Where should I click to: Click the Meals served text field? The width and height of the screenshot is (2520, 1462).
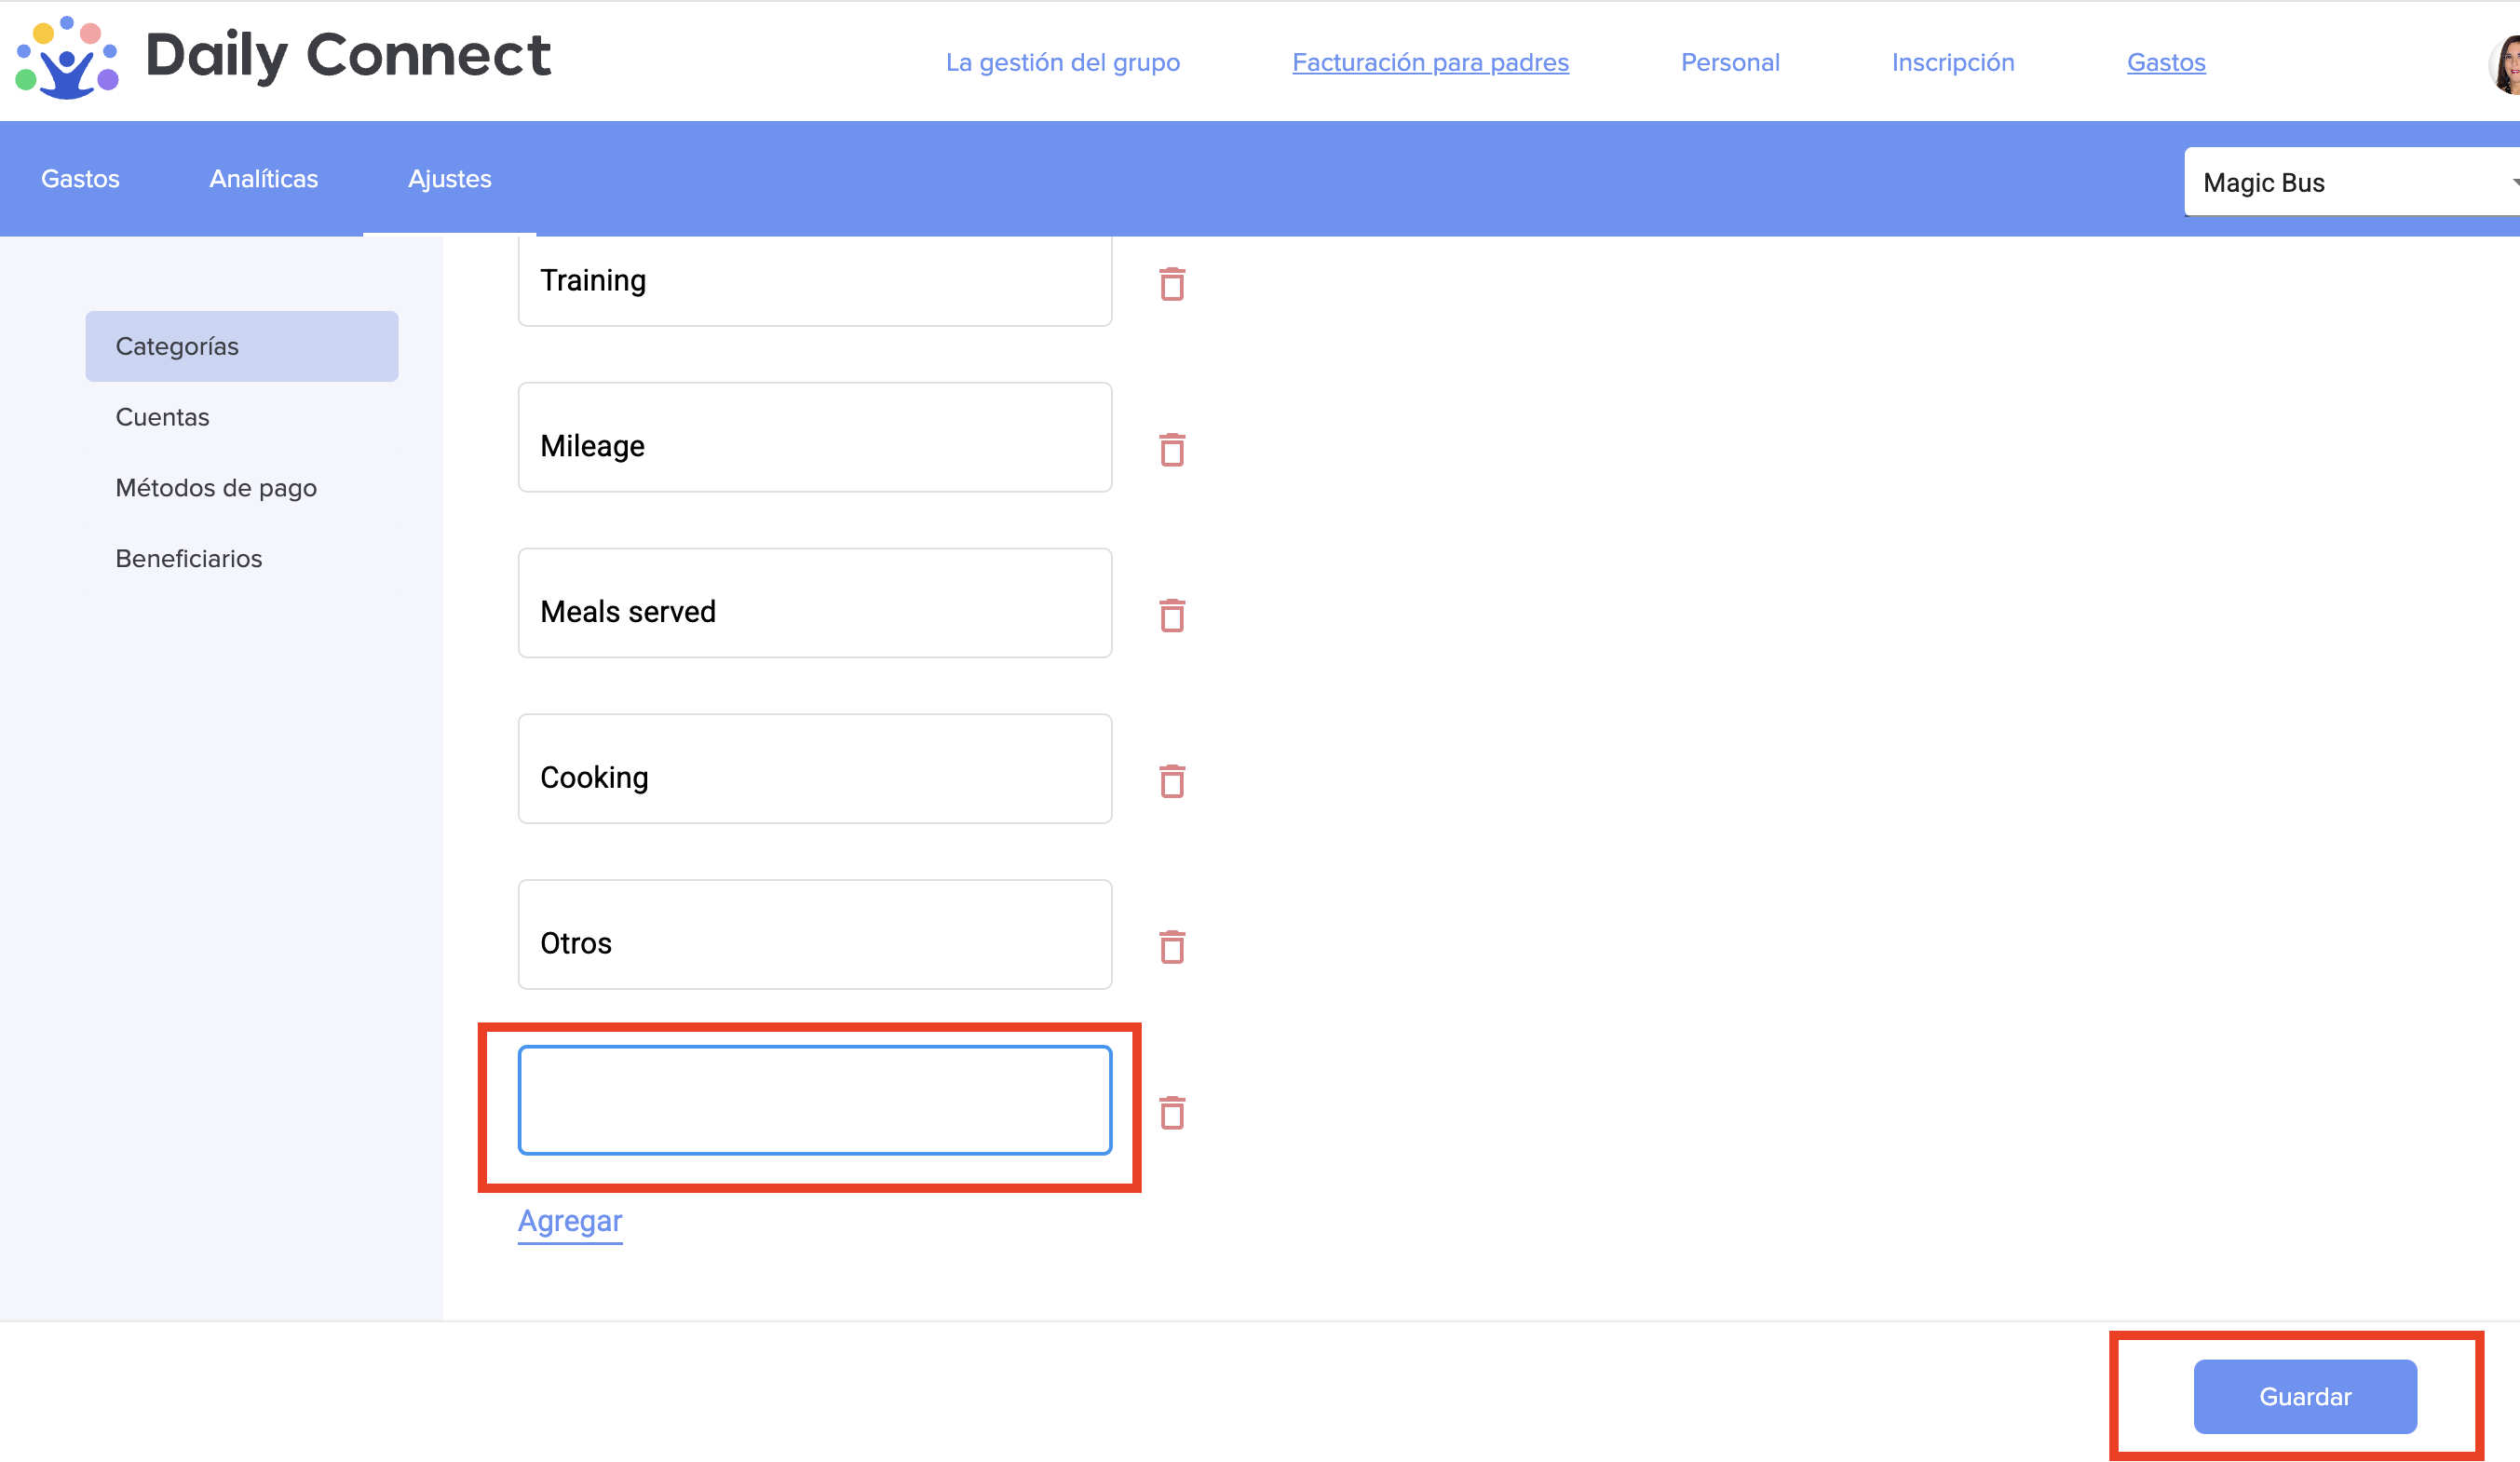coord(814,603)
